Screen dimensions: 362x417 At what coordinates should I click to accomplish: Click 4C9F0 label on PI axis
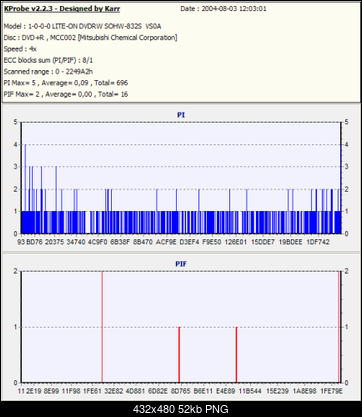click(x=98, y=242)
